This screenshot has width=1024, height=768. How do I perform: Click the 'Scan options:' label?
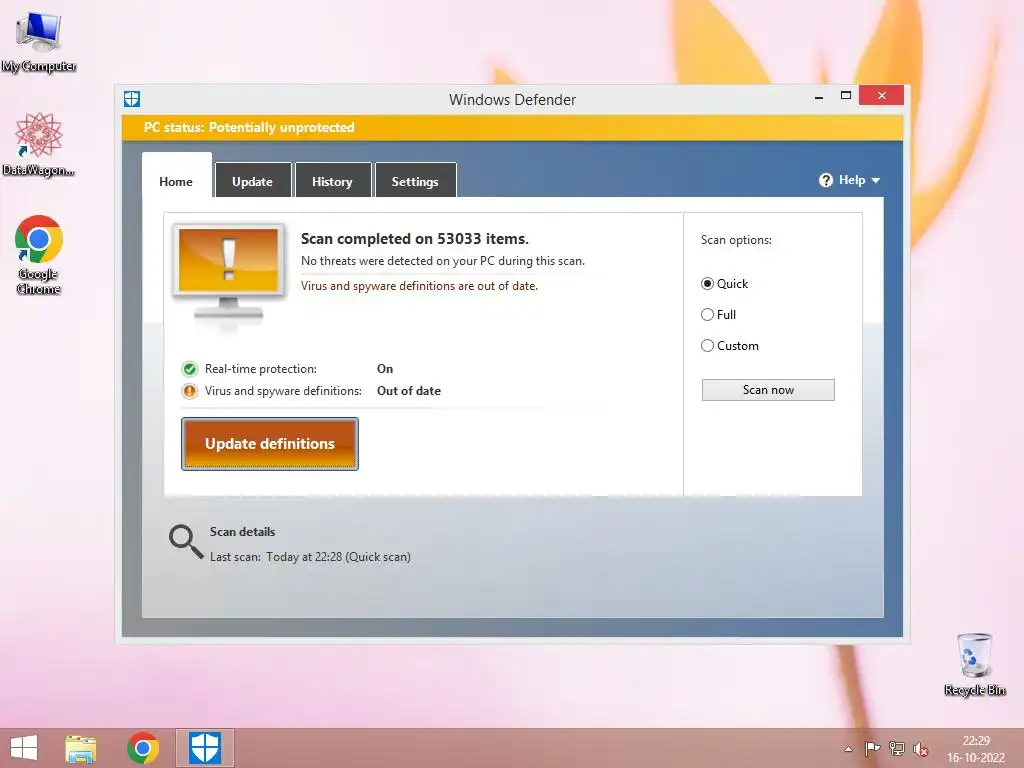click(x=736, y=240)
